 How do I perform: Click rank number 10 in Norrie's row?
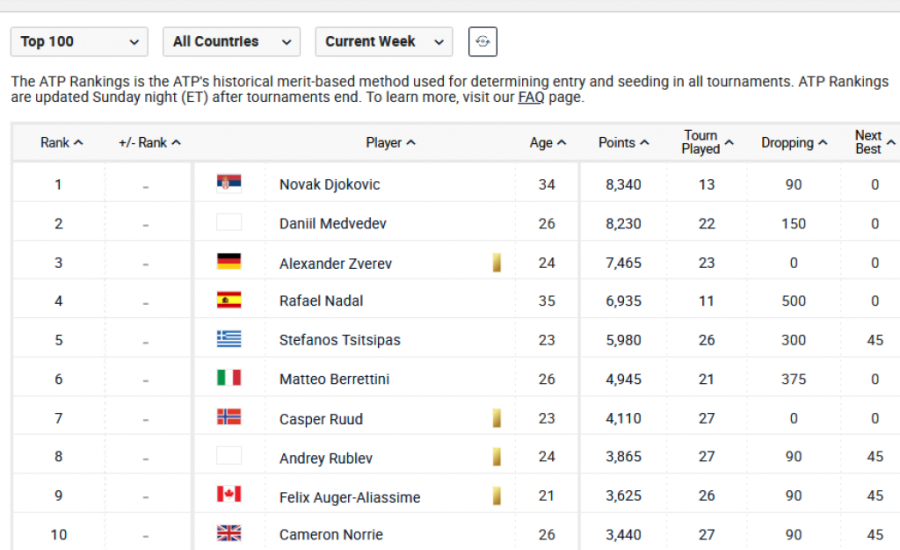coord(59,534)
